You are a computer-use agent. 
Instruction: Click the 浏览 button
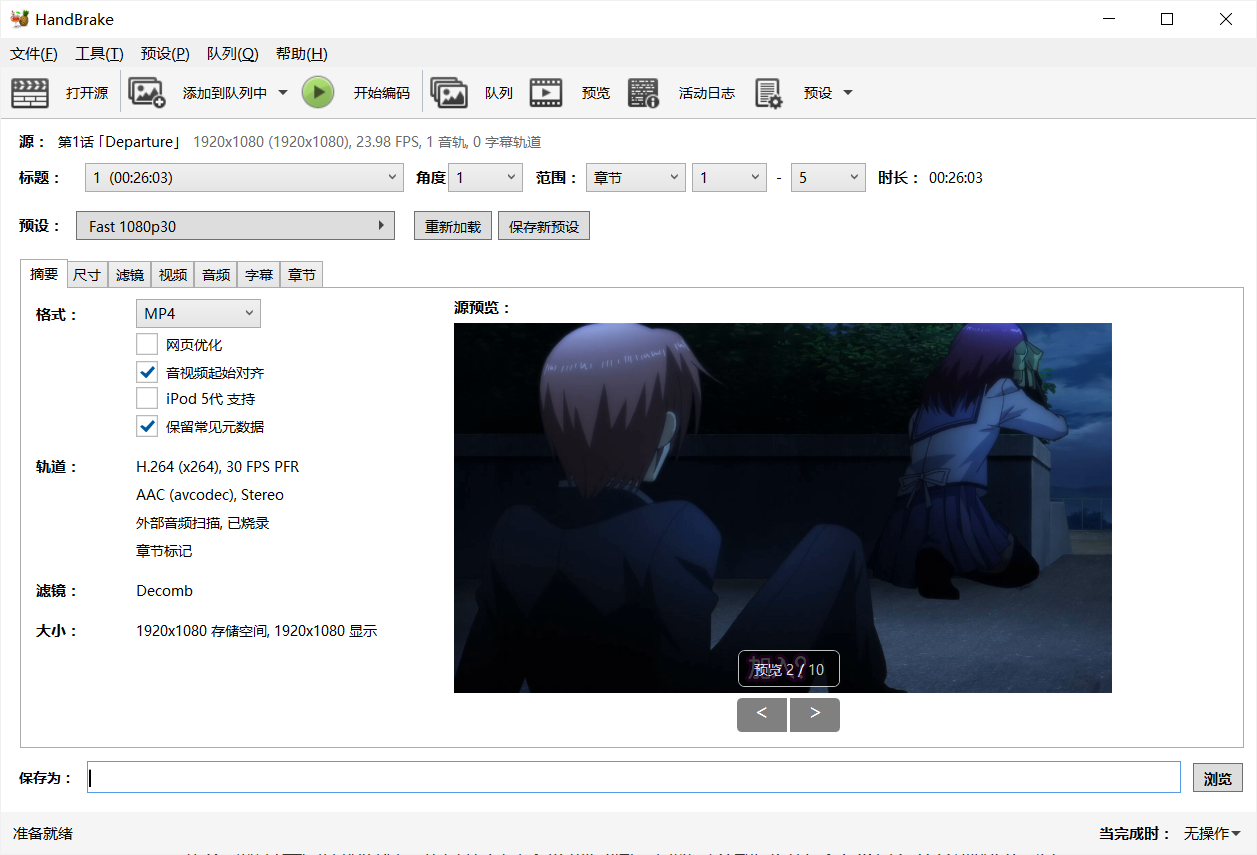pos(1218,778)
